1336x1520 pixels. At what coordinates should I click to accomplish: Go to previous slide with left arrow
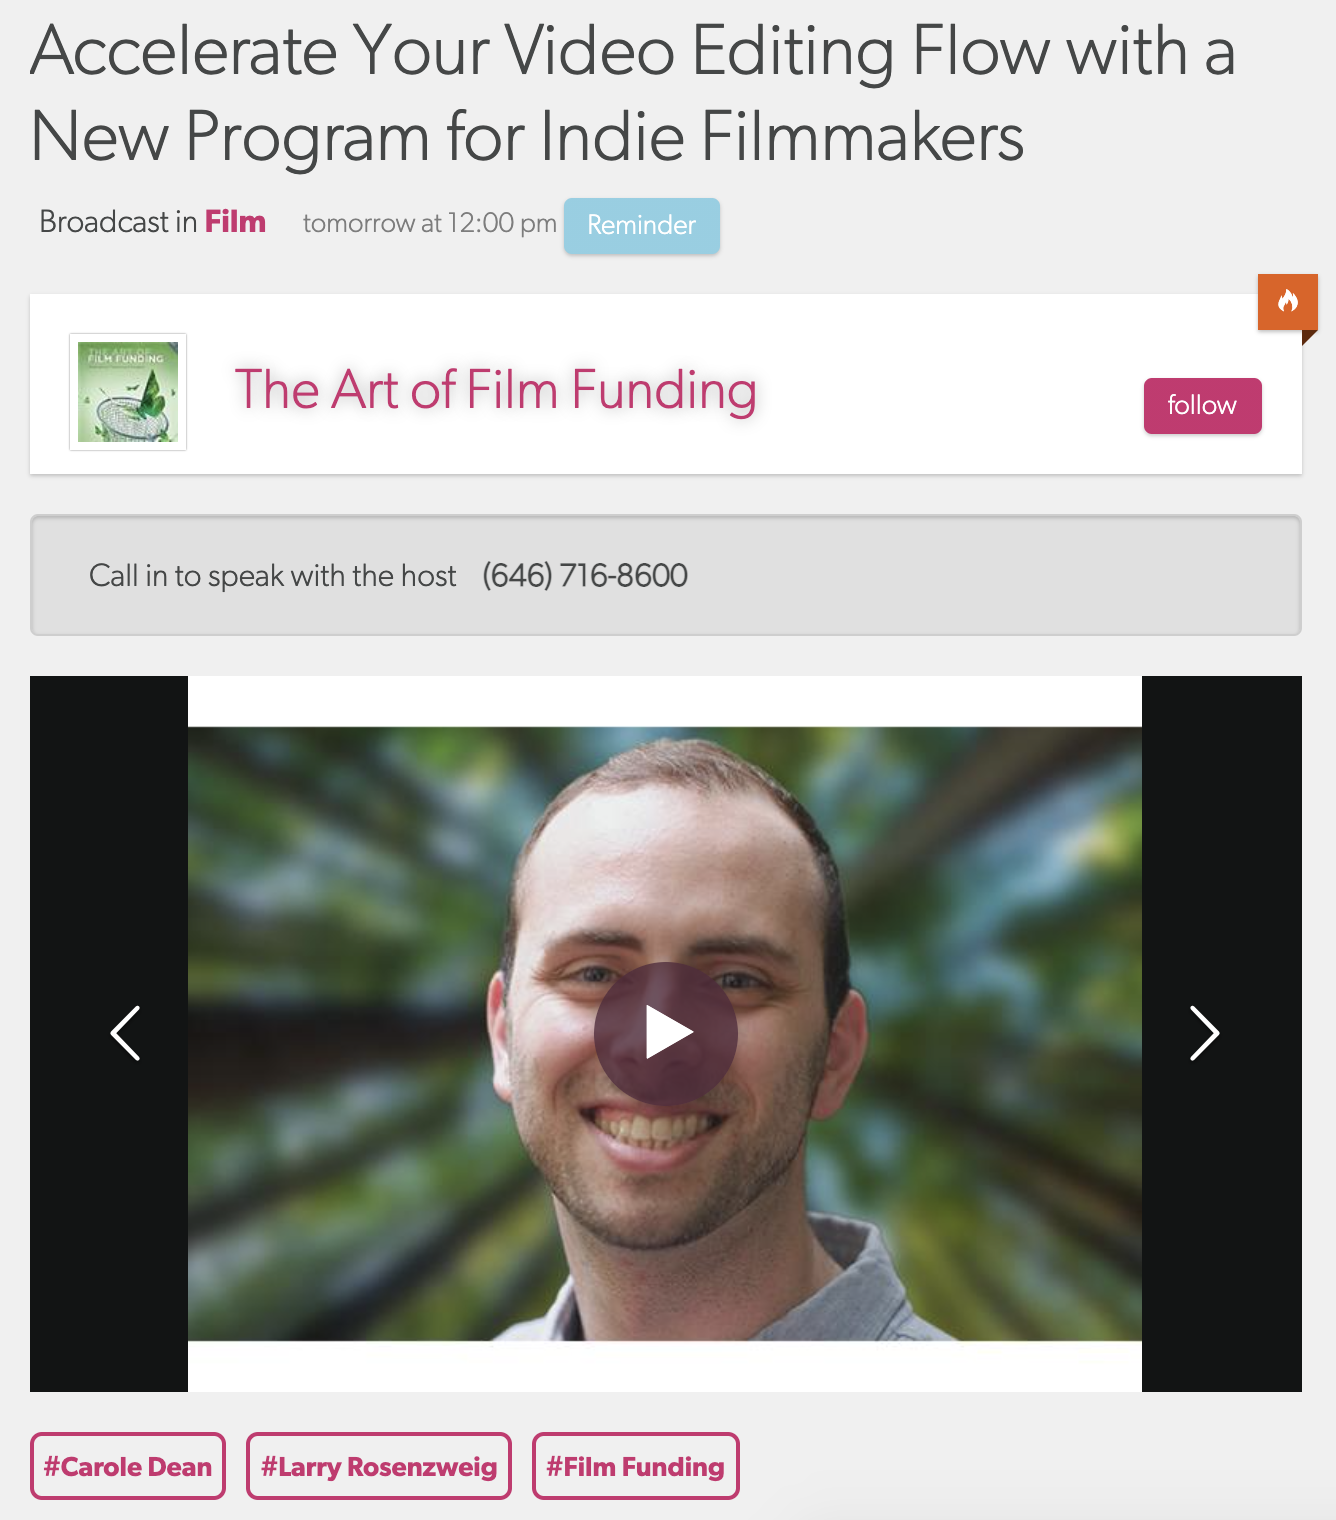click(x=125, y=1033)
